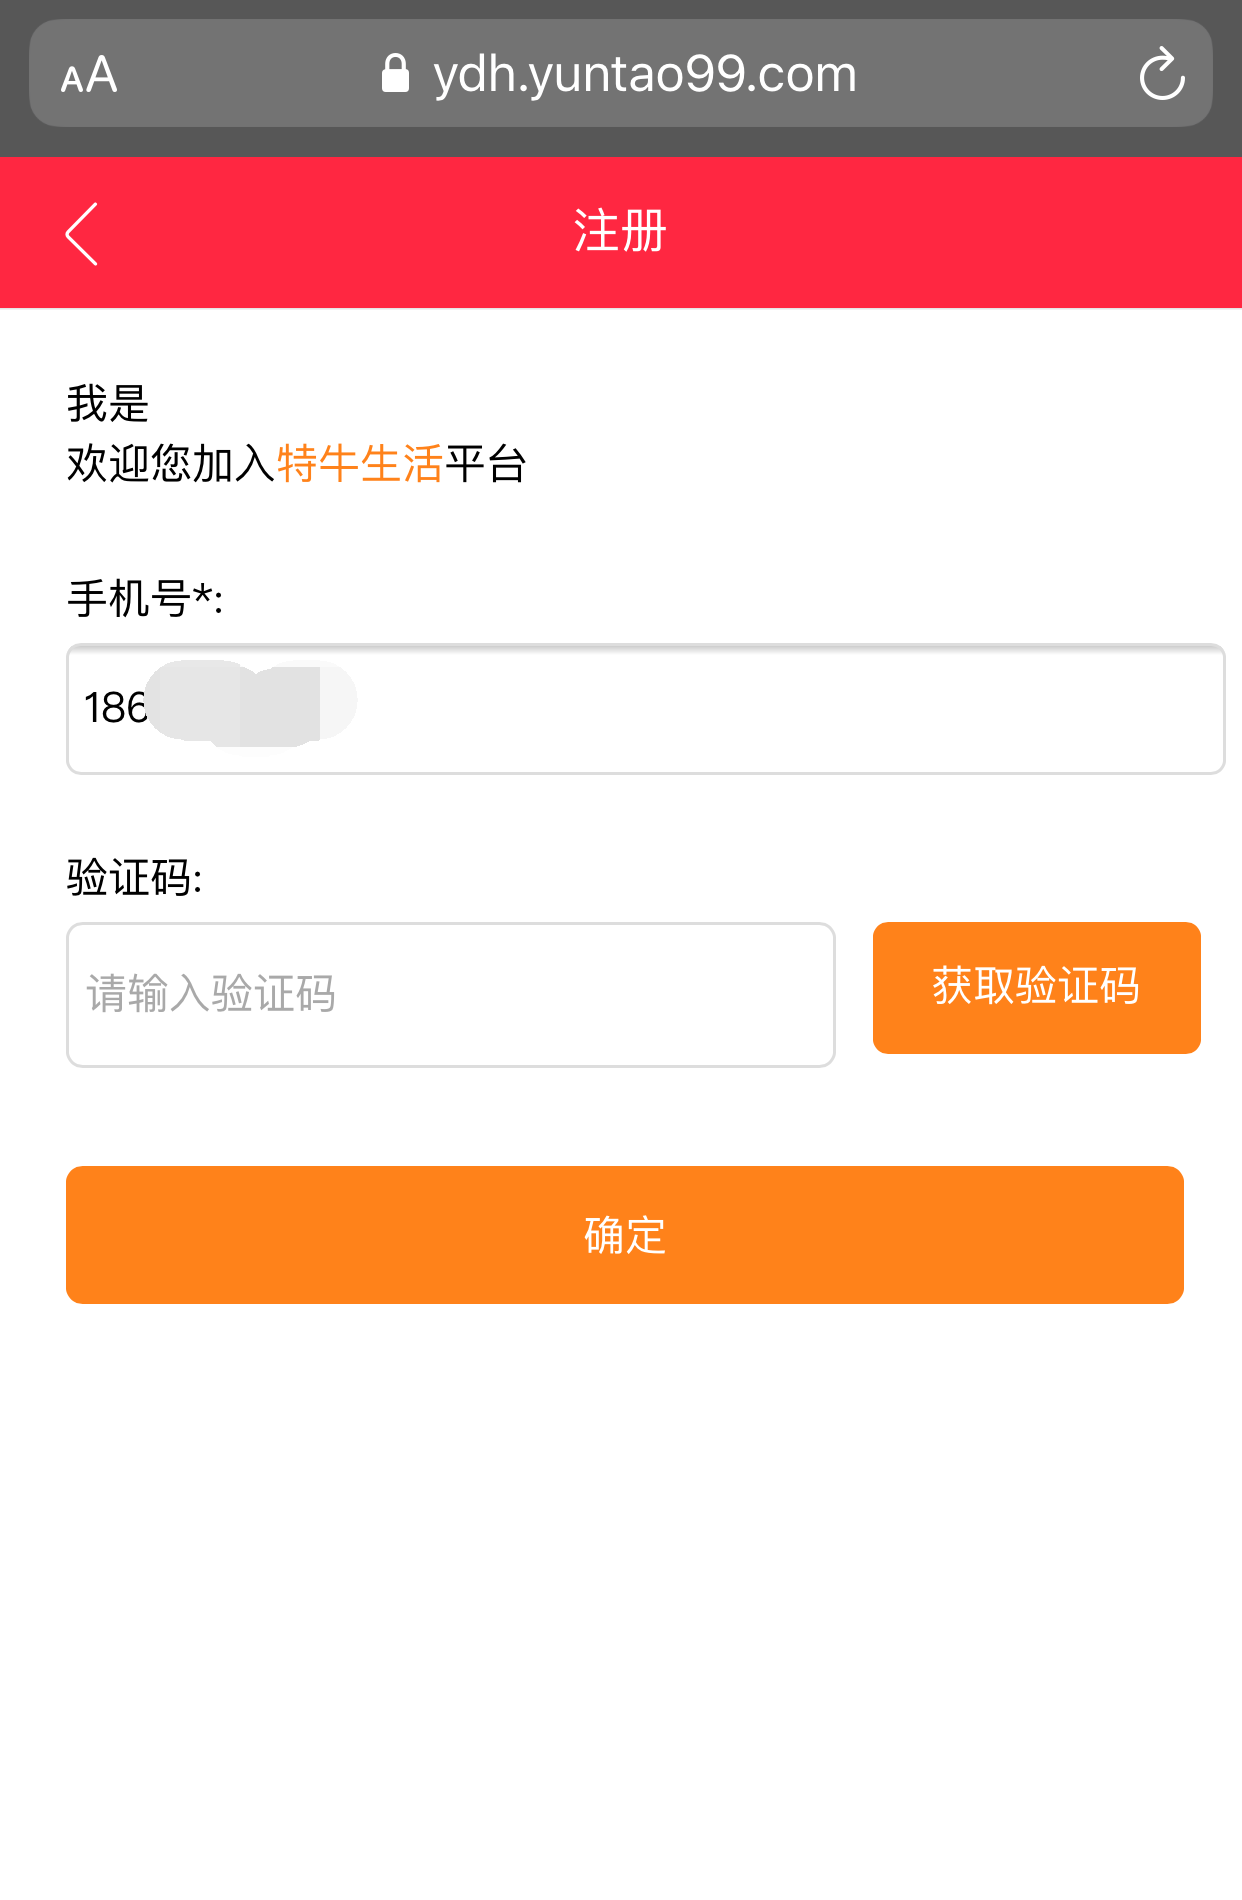Tap the 186 digits in phone field
This screenshot has height=1900, width=1242.
click(114, 708)
